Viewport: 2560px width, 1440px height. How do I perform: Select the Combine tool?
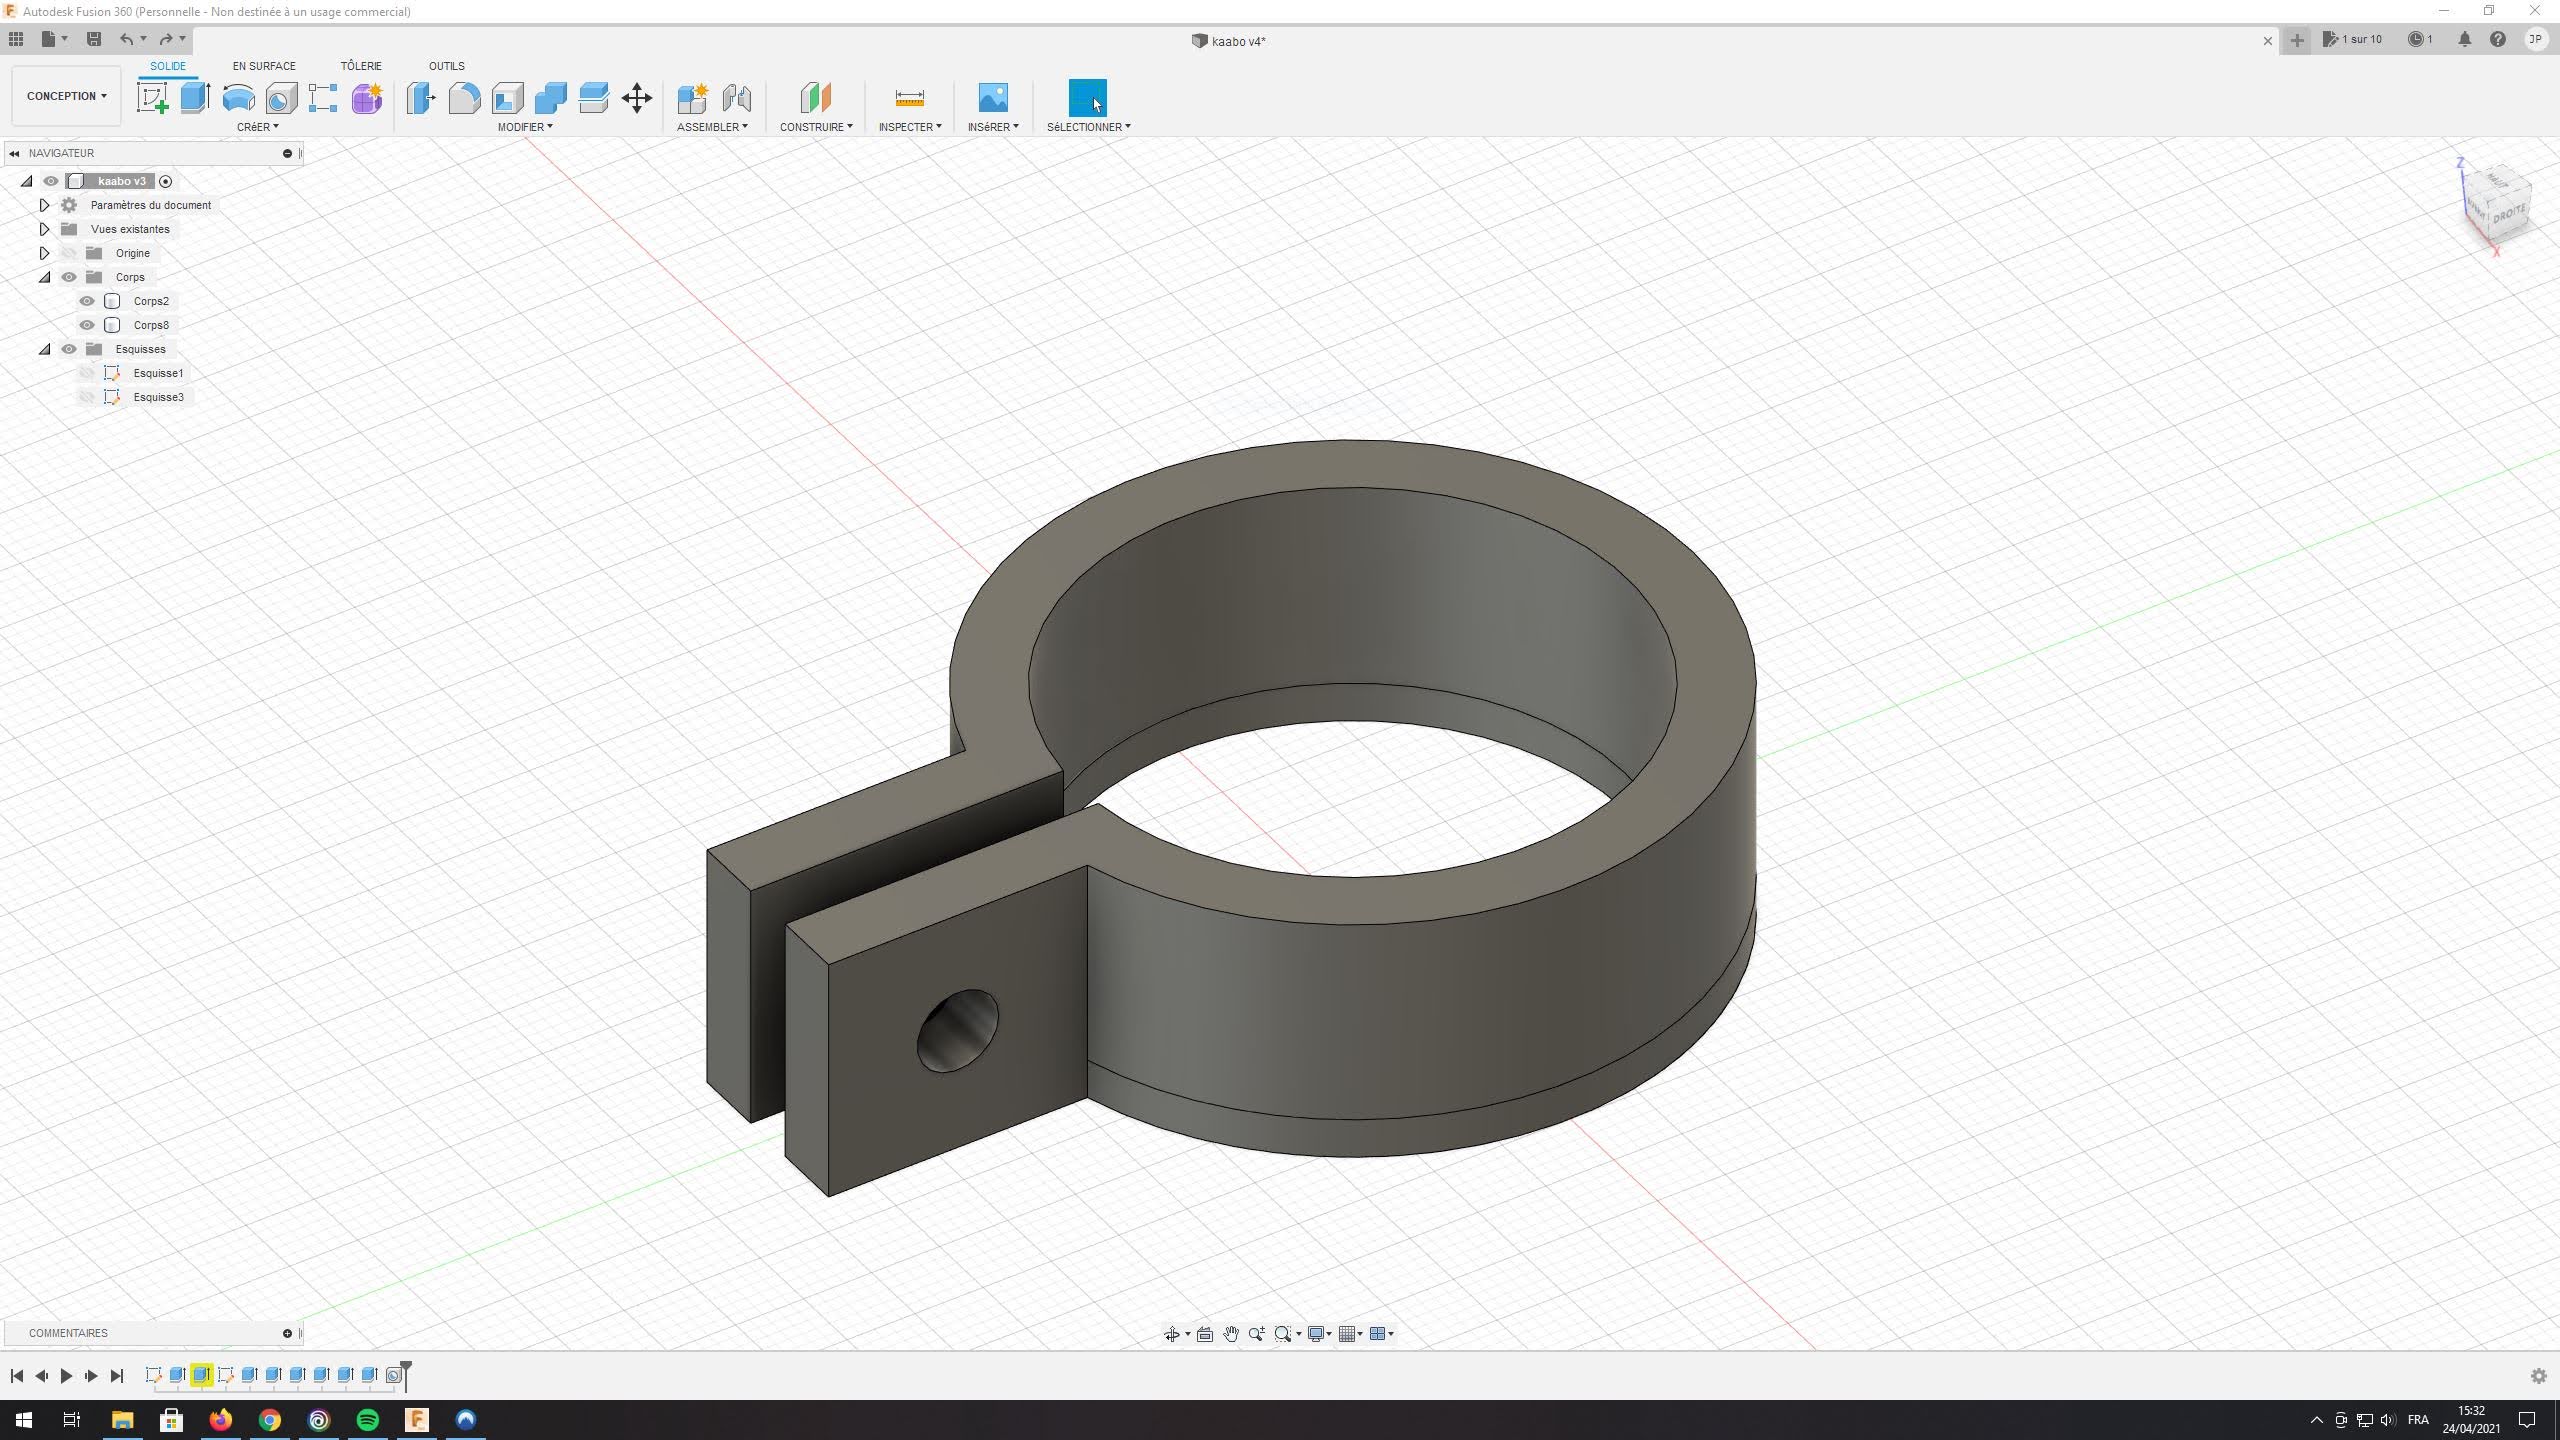tap(550, 98)
